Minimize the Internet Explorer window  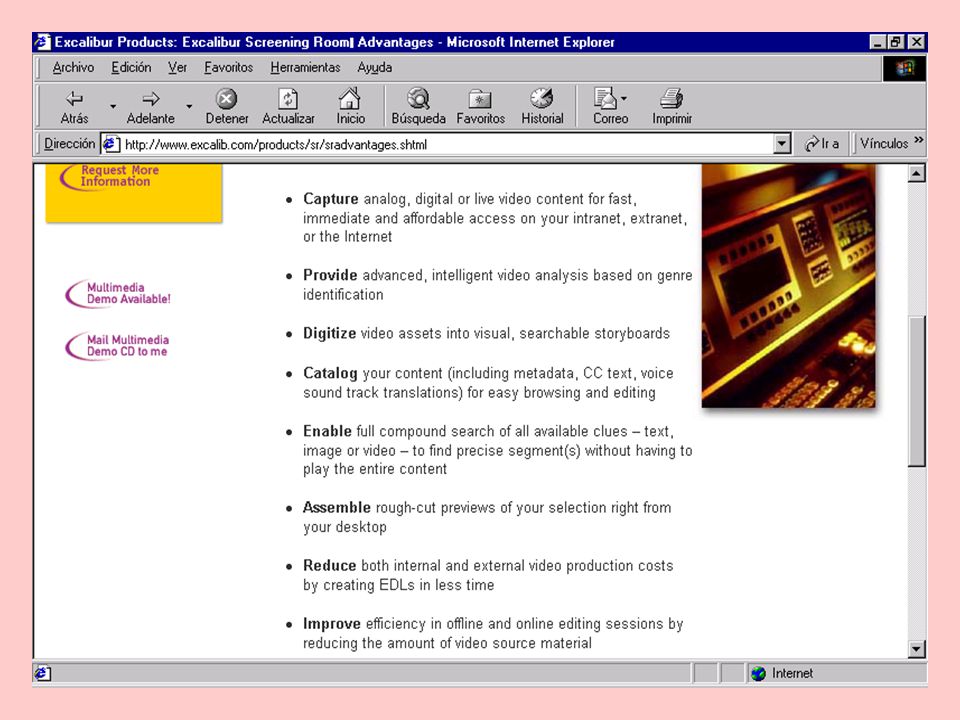(878, 42)
